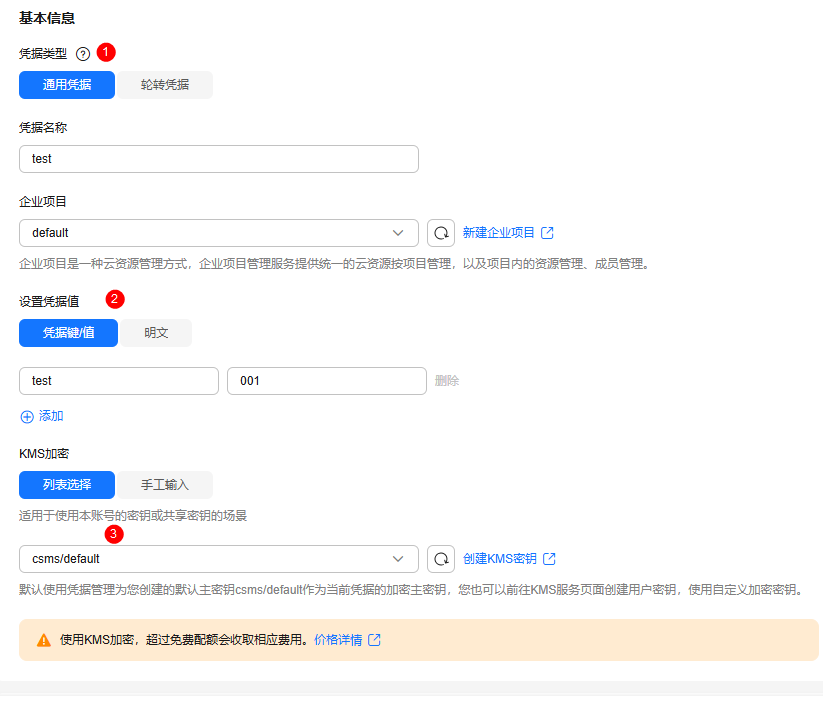Screen dimensions: 823x703
Task: Refresh the KMS key list
Action: tap(441, 559)
